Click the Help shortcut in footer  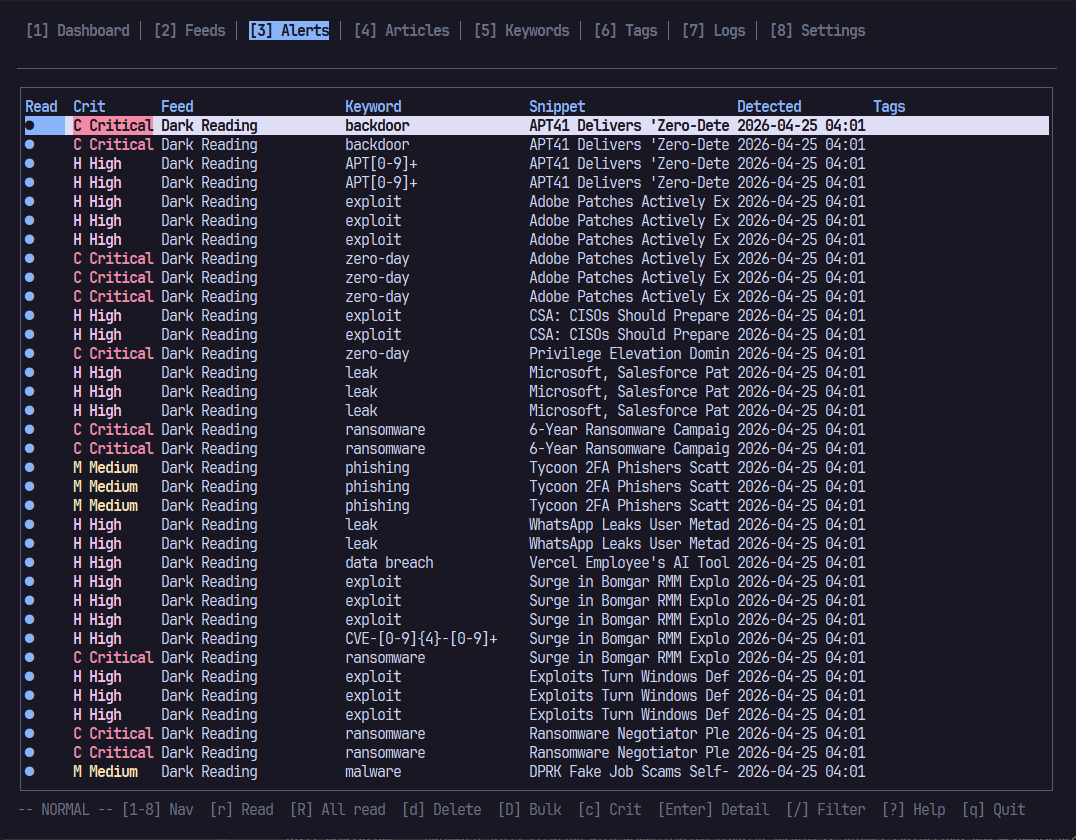click(x=913, y=809)
